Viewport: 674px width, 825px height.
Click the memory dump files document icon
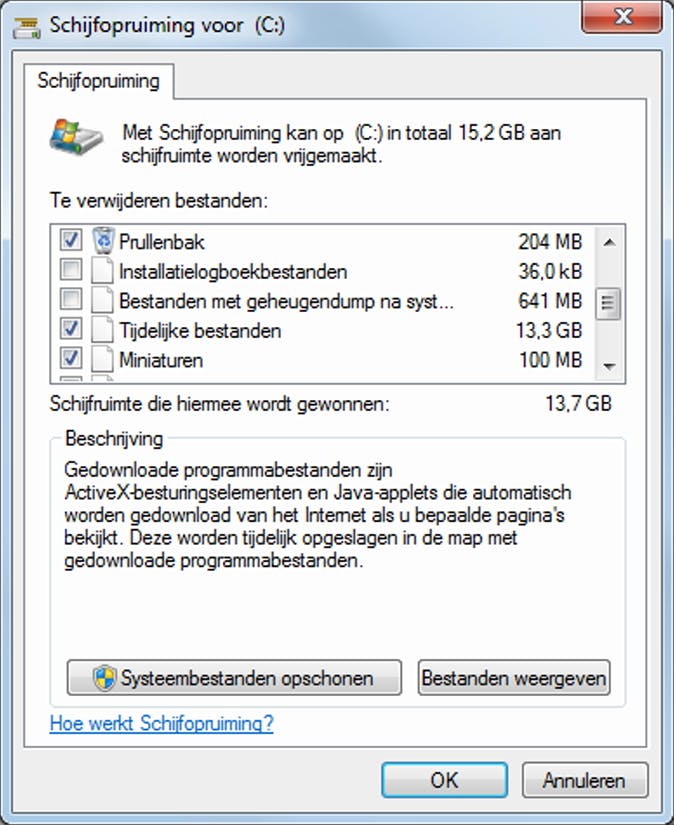pyautogui.click(x=104, y=300)
